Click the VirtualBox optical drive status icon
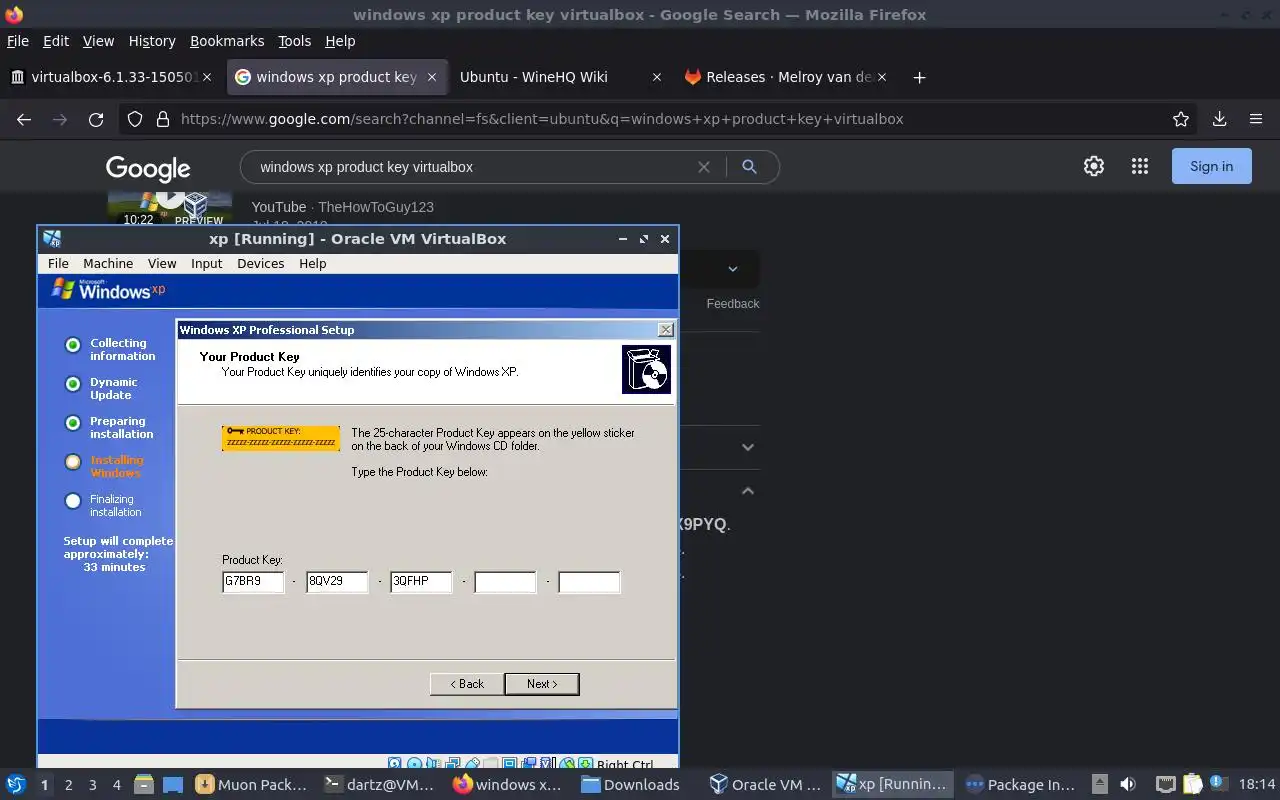1280x800 pixels. click(415, 765)
